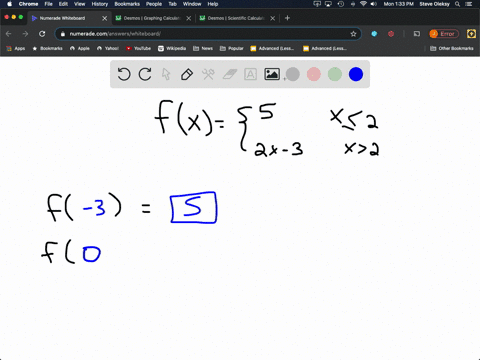The height and width of the screenshot is (360, 480).
Task: Click the Bluetooth icon in menu bar
Action: click(353, 4)
